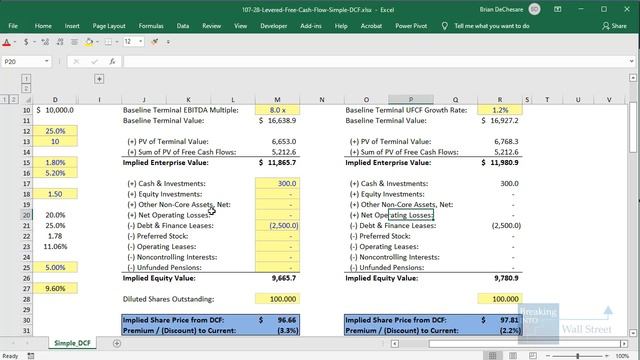Click the Cancel X icon in formula bar
Screen dimensions: 640x360
[76, 61]
